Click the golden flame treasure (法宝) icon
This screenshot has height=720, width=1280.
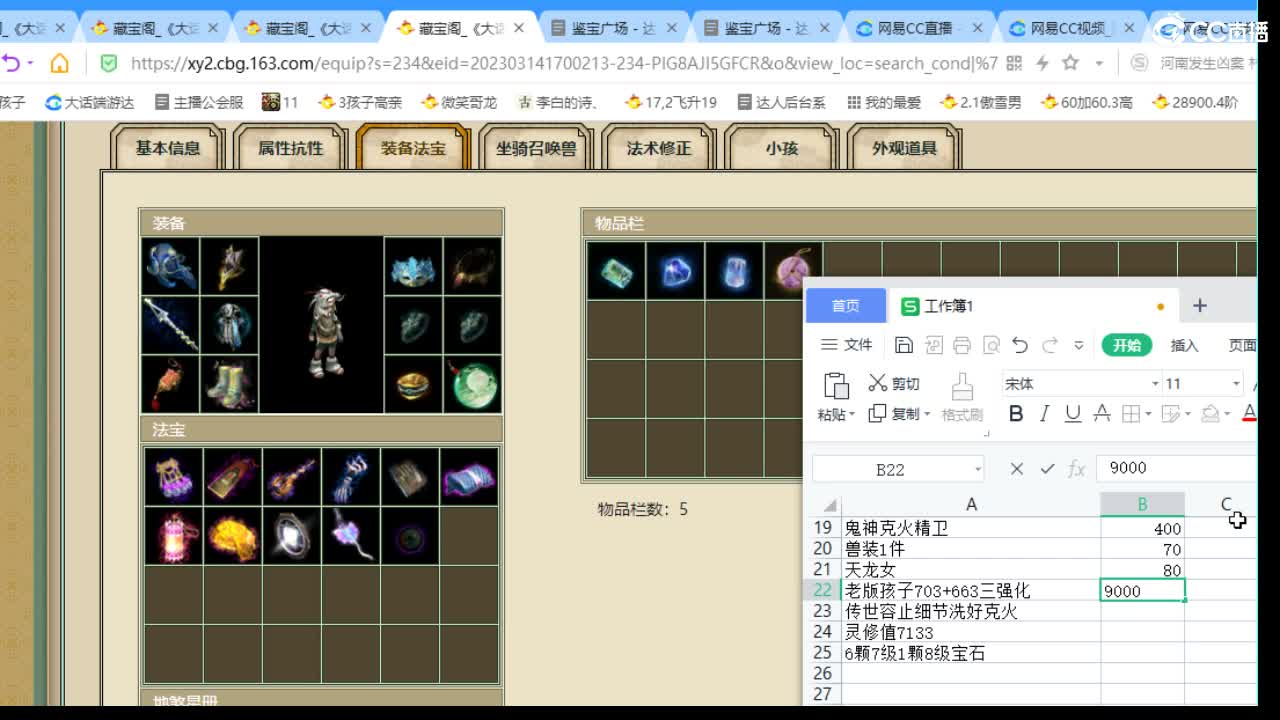point(232,535)
